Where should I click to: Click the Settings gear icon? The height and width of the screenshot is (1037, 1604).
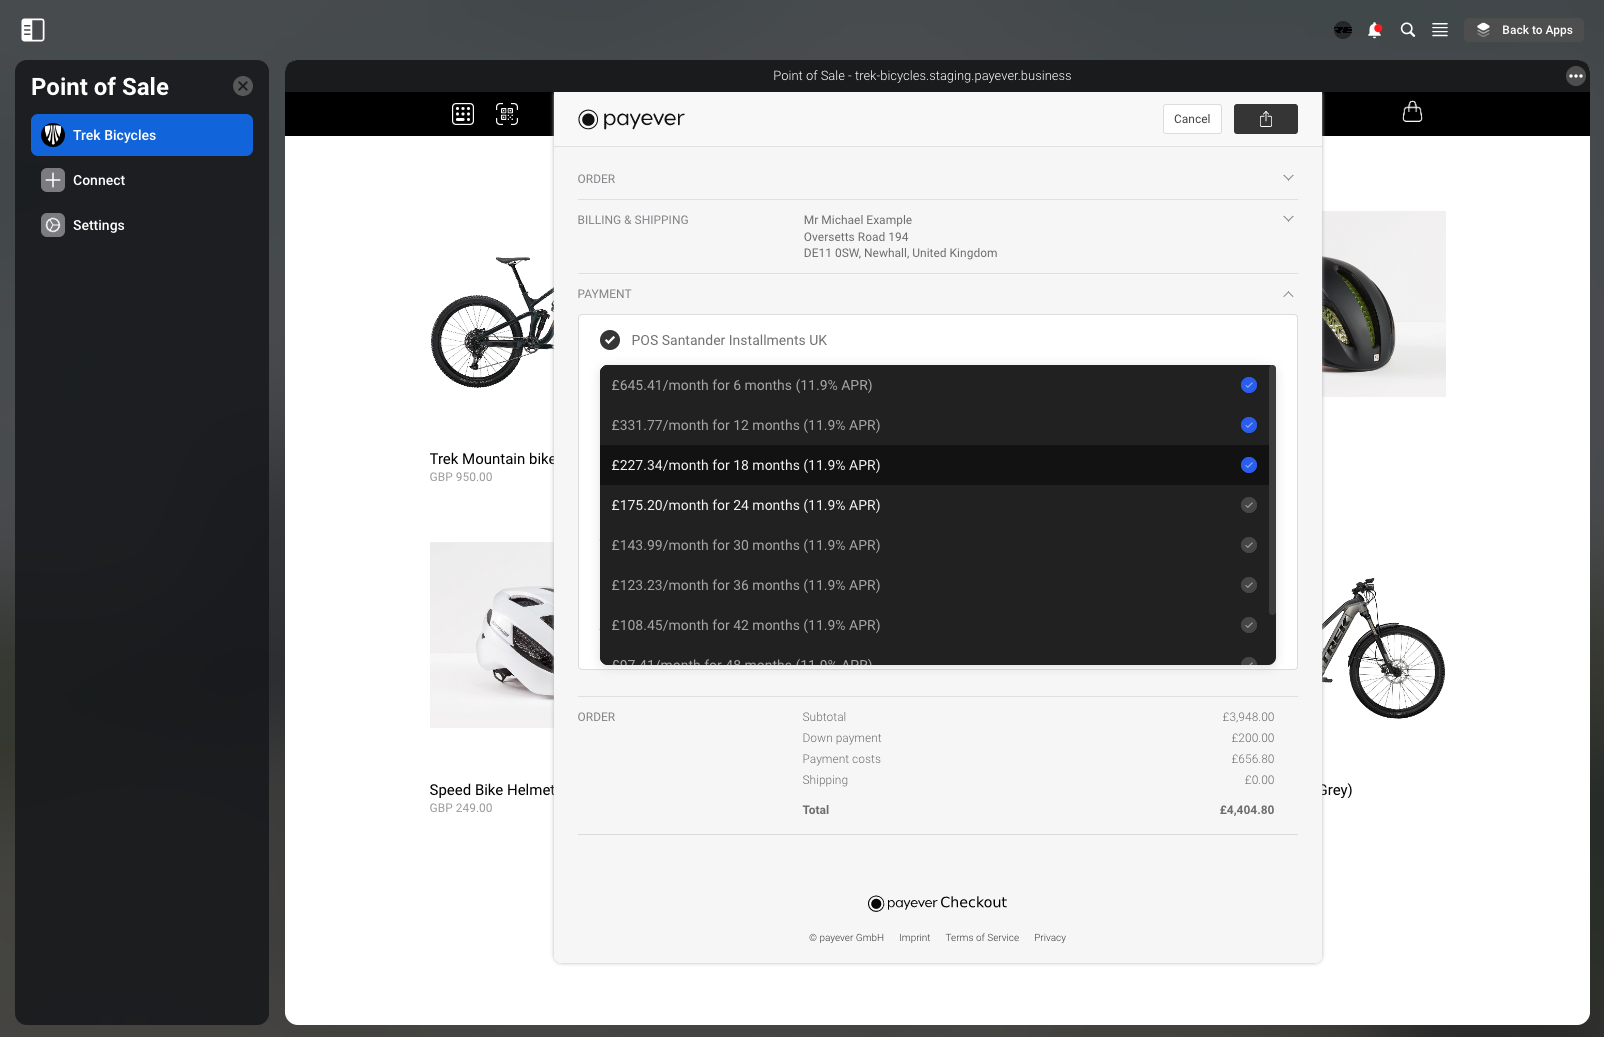53,225
